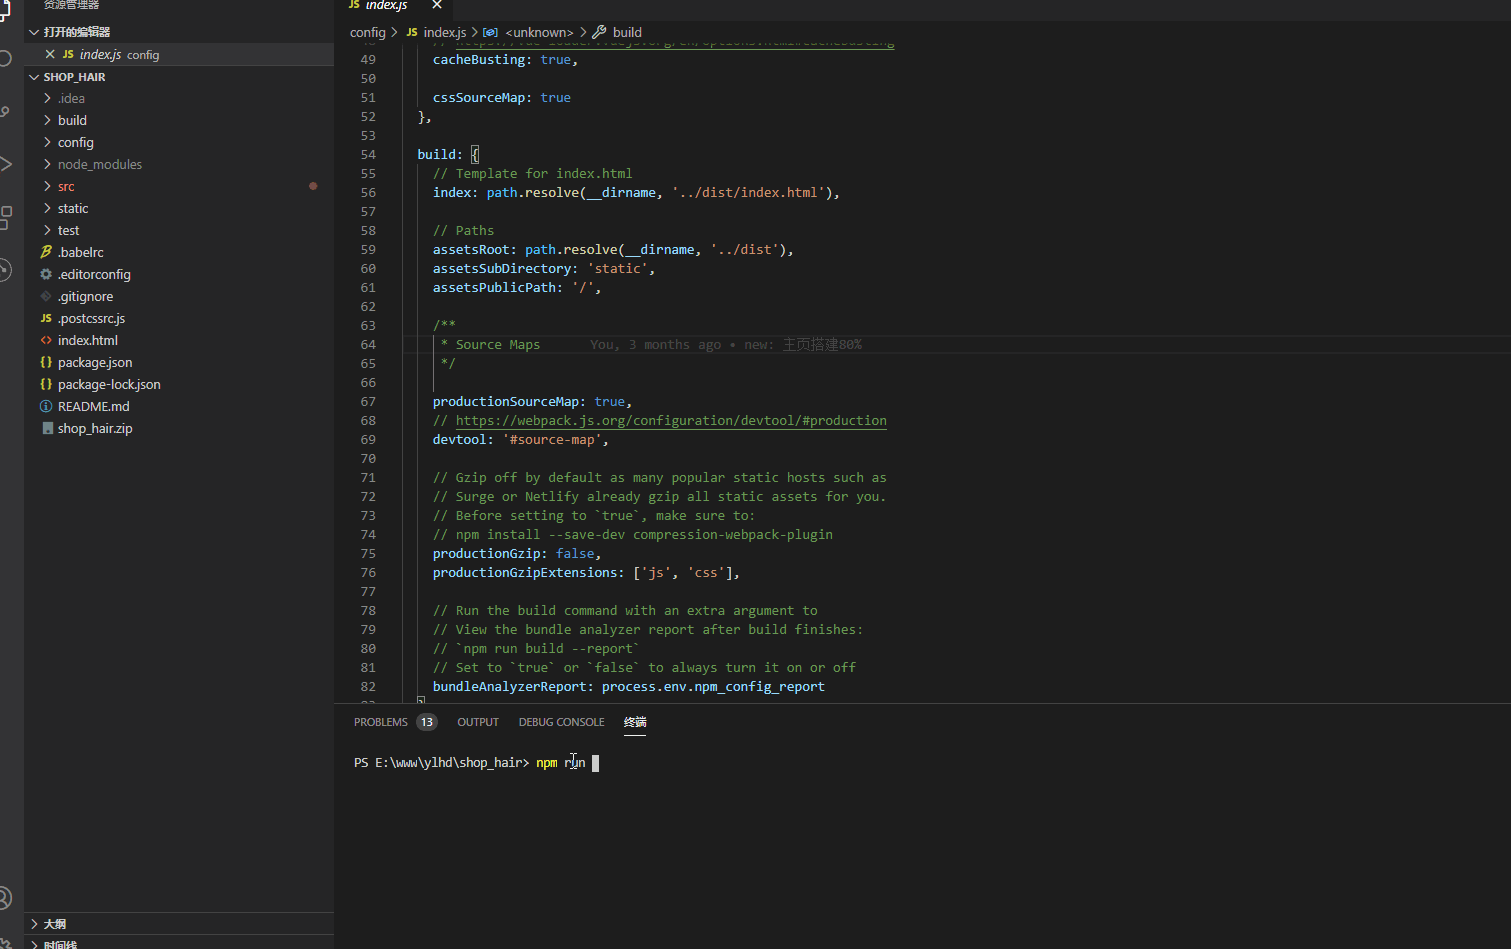The height and width of the screenshot is (949, 1511).
Task: Click the assetsPublicPath property name
Action: 494,288
